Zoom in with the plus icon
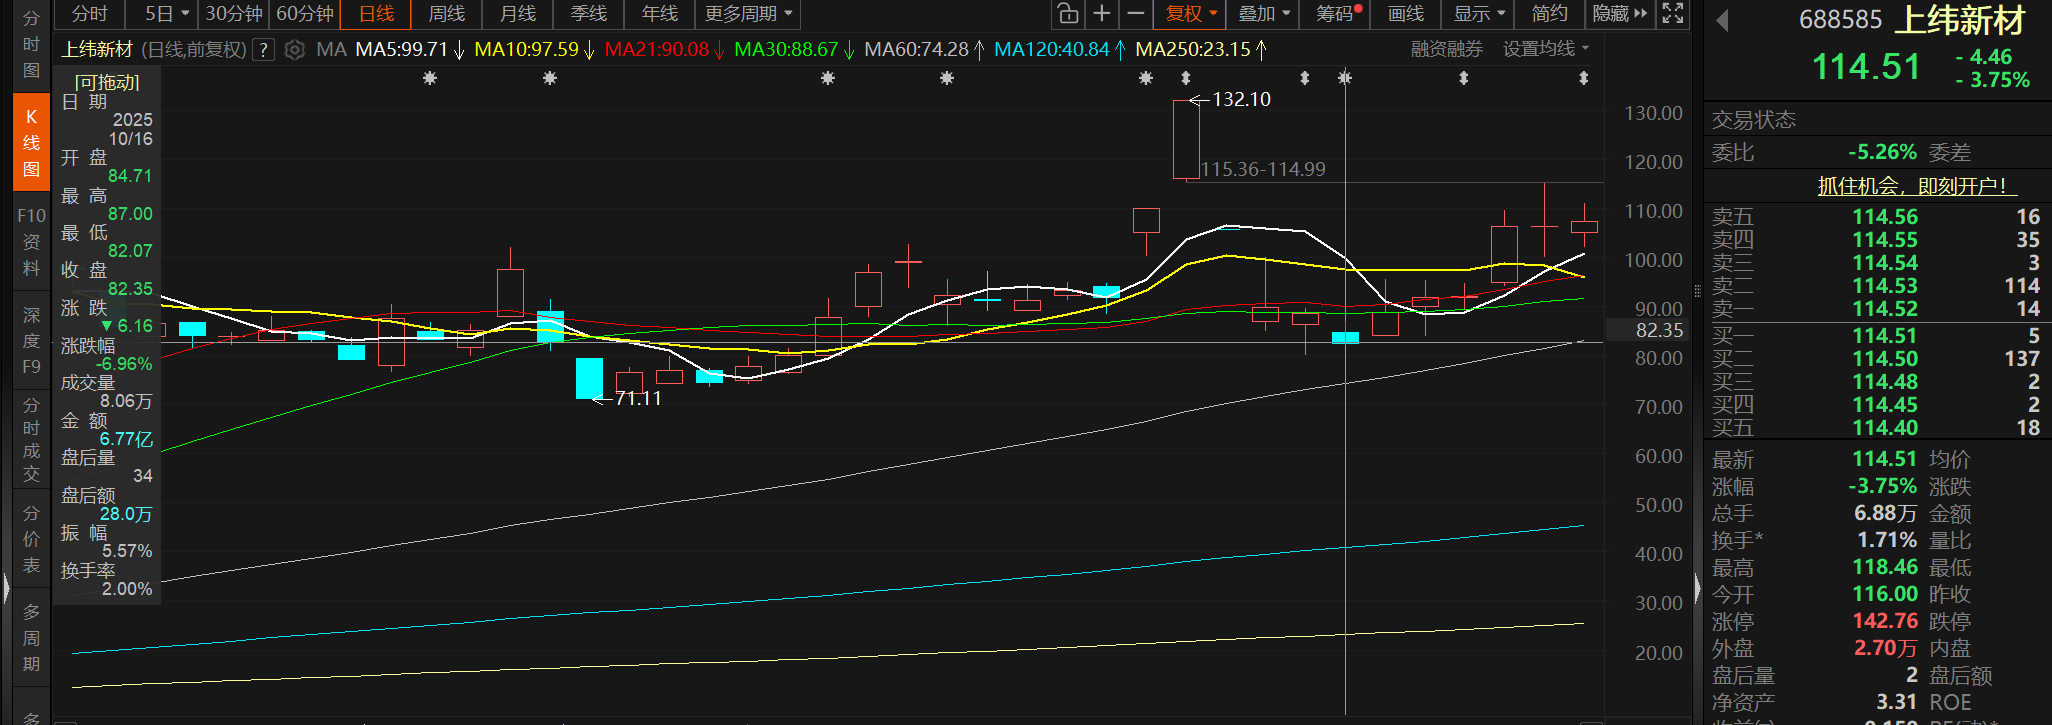The width and height of the screenshot is (2052, 725). (x=1101, y=13)
